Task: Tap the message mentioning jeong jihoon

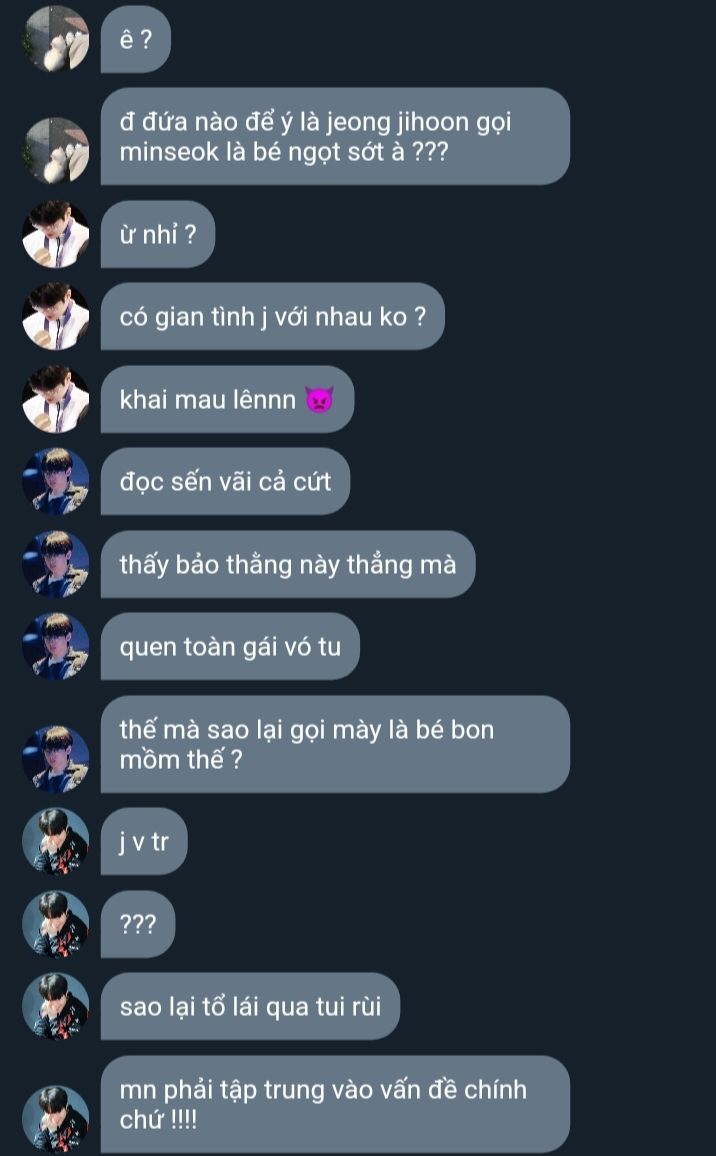Action: [335, 136]
